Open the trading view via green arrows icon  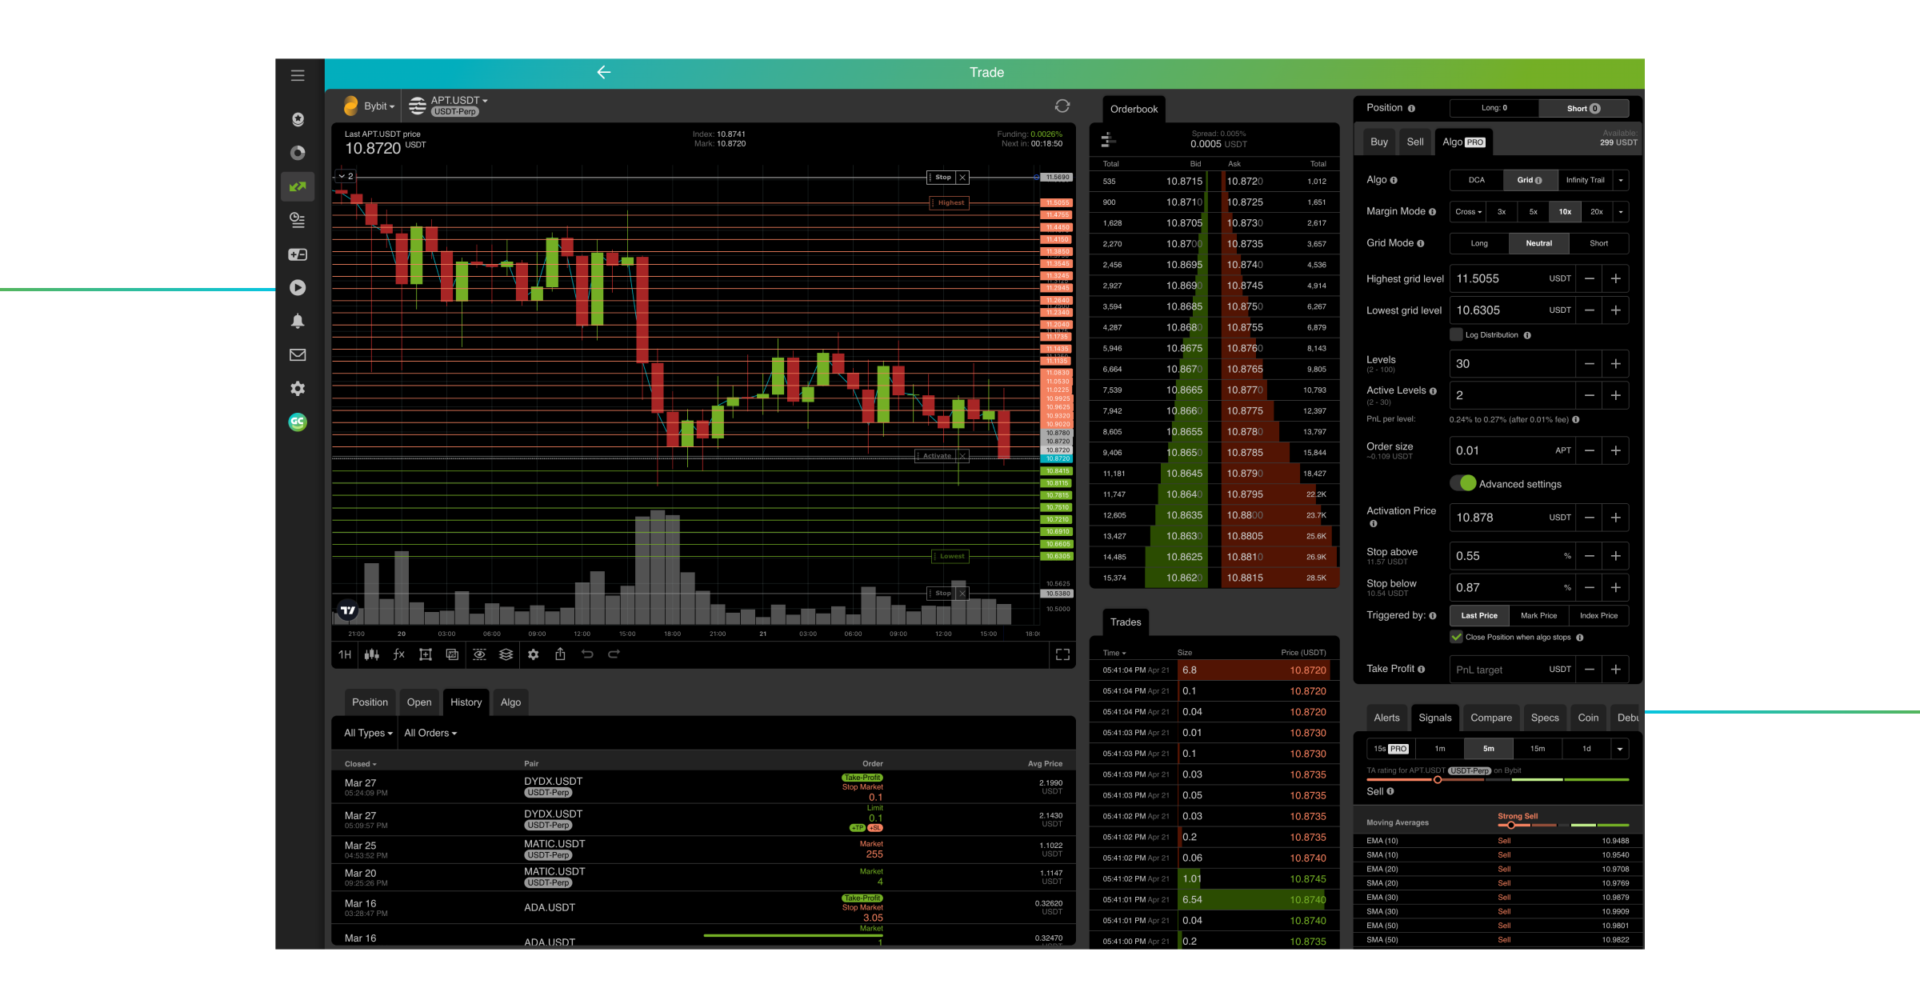pos(297,186)
